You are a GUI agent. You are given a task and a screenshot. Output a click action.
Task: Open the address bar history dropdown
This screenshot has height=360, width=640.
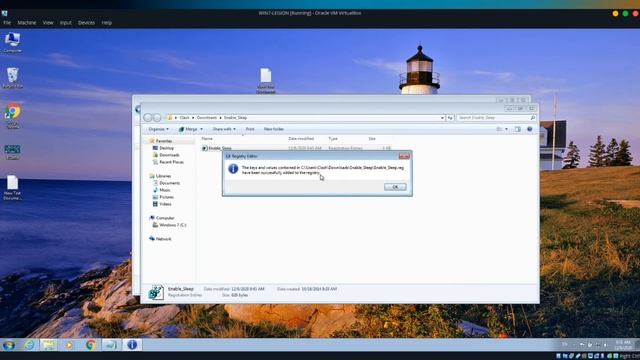(442, 118)
